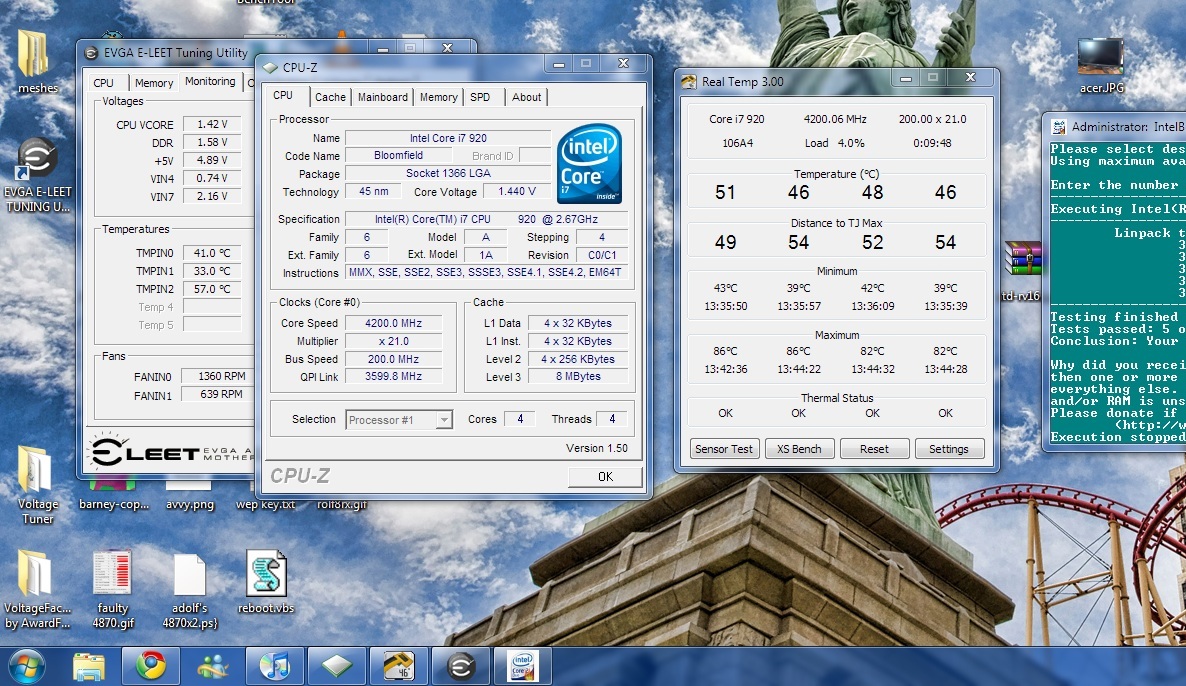The image size is (1186, 686).
Task: Switch to the SPD tab in CPU-Z
Action: point(480,97)
